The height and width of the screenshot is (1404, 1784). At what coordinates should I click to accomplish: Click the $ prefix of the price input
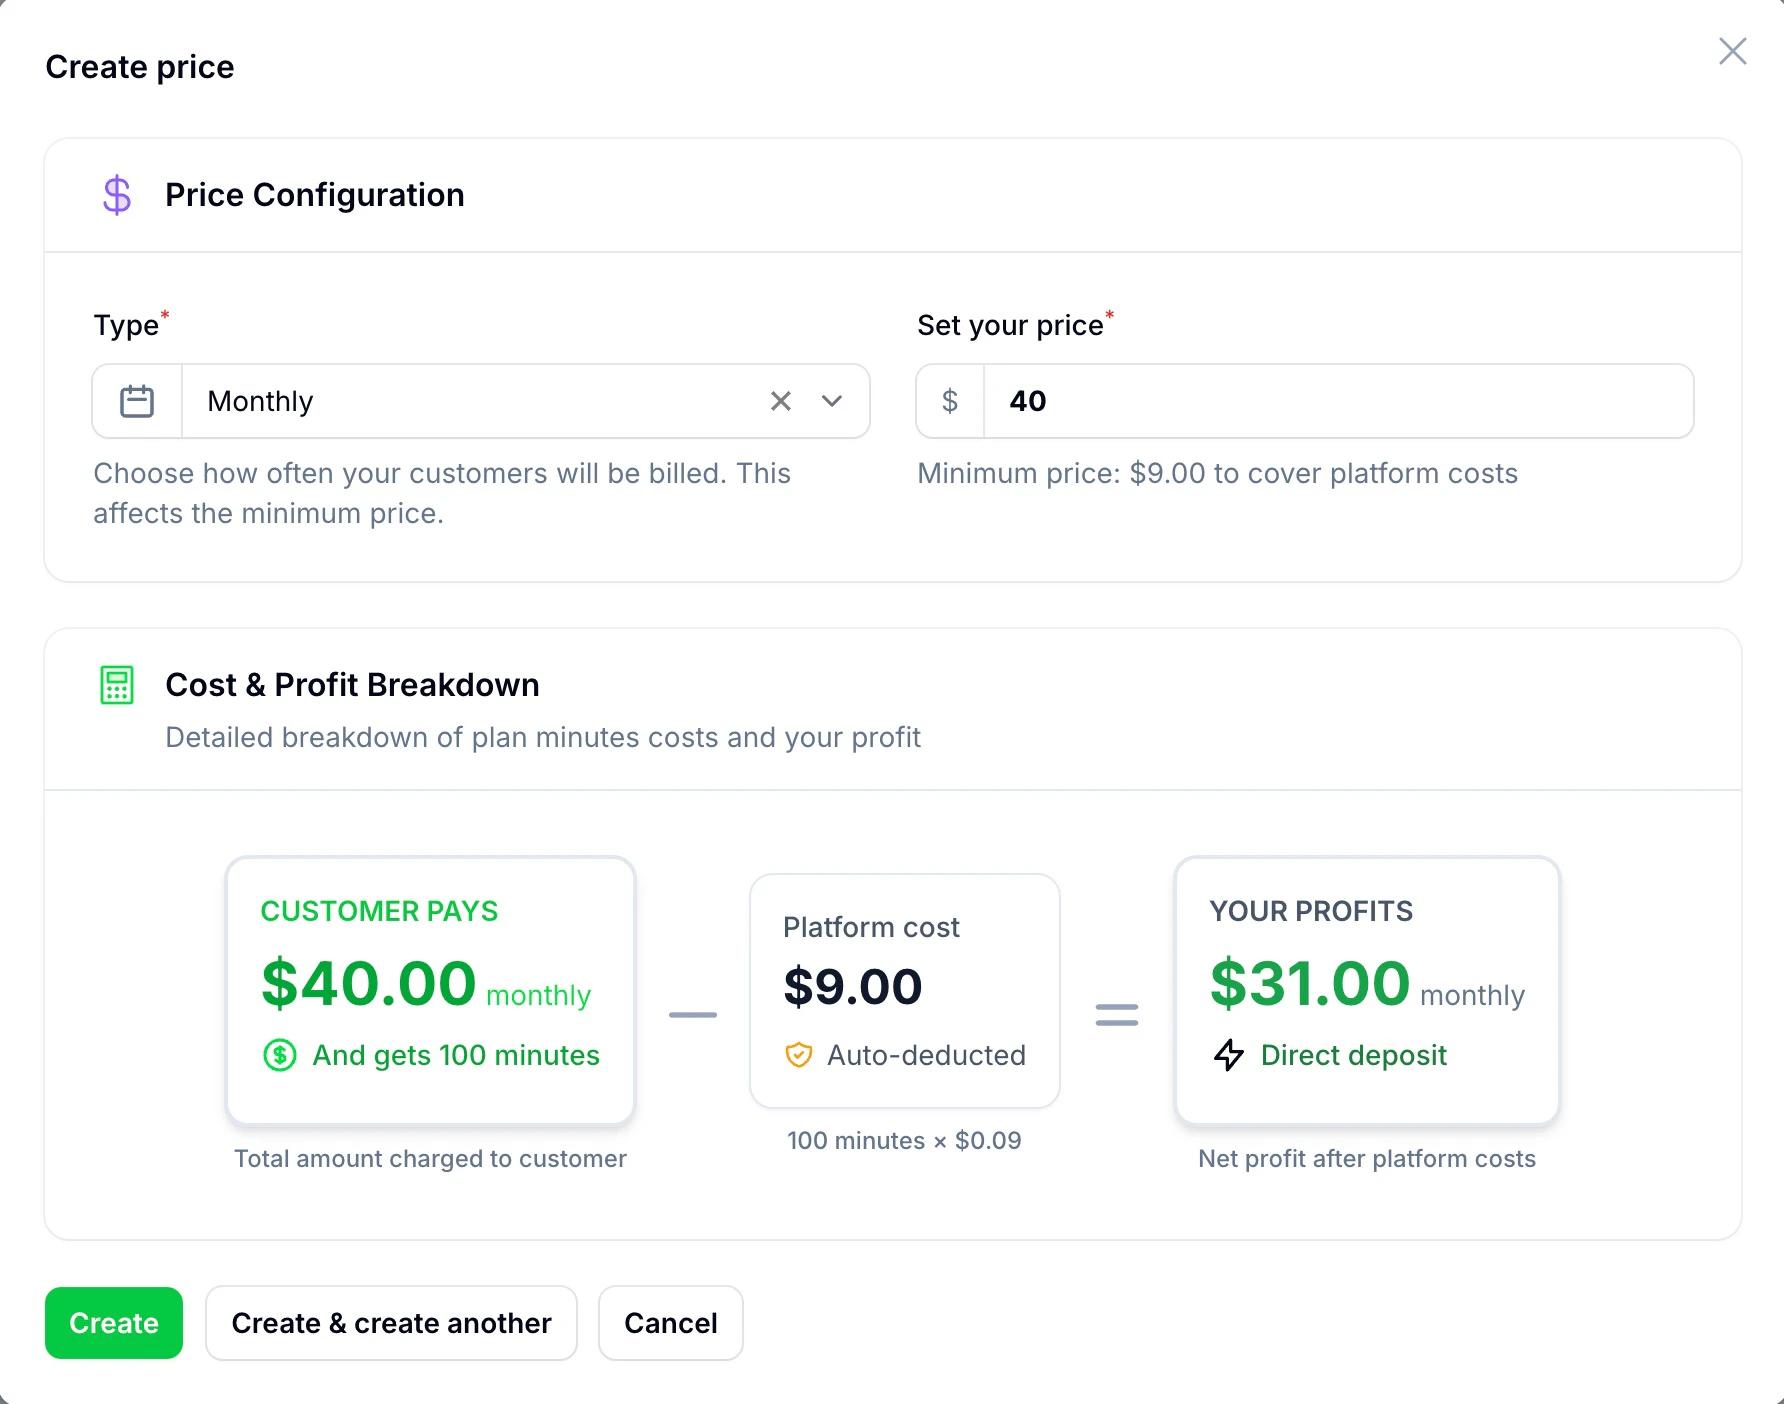(948, 400)
